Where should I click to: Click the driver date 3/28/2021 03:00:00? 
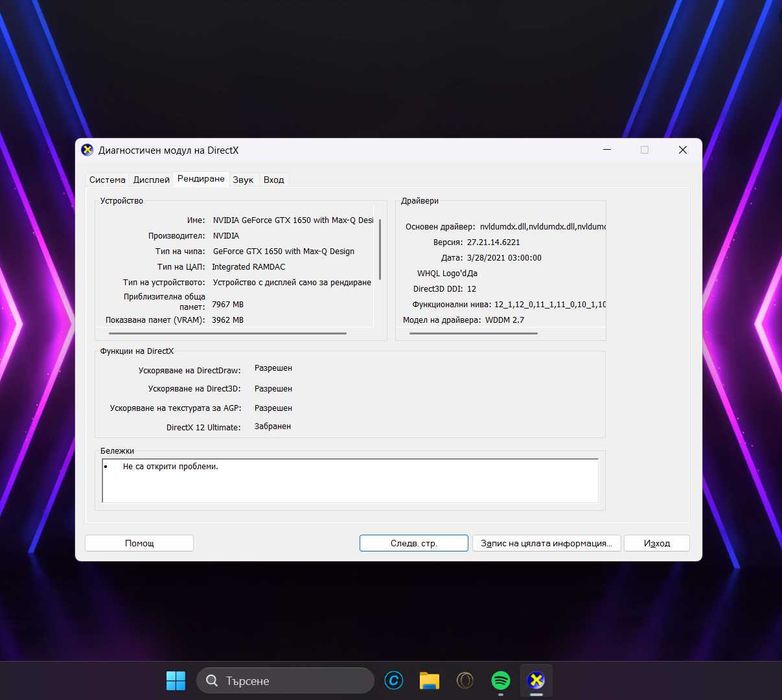tap(504, 258)
